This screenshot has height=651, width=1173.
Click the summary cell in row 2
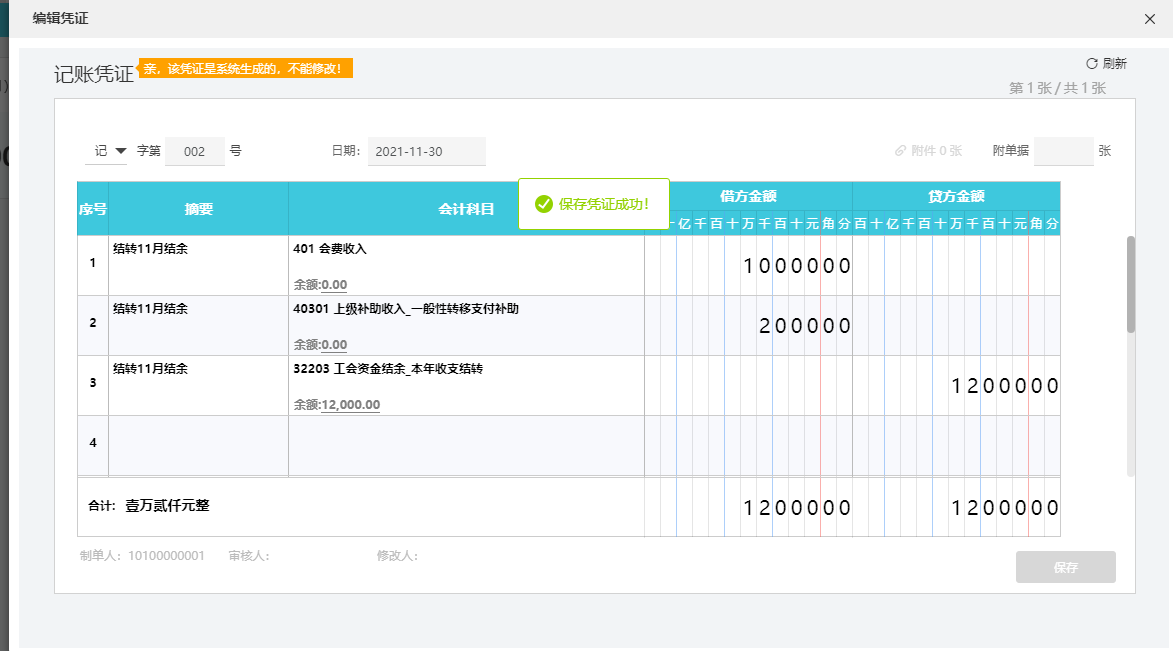tap(198, 325)
